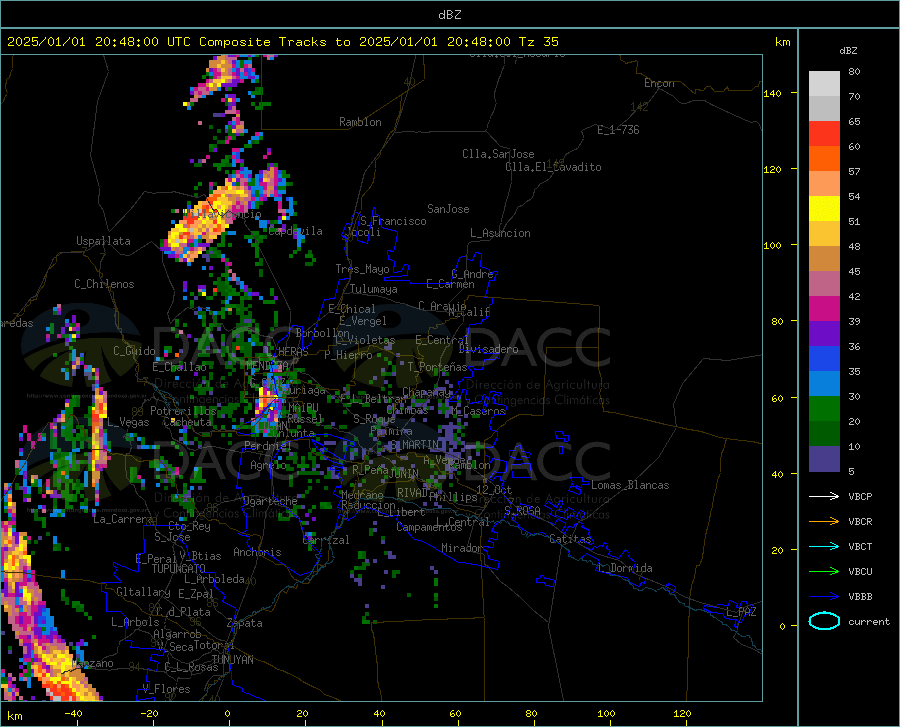Click the dBZ heading above color scale

point(848,51)
